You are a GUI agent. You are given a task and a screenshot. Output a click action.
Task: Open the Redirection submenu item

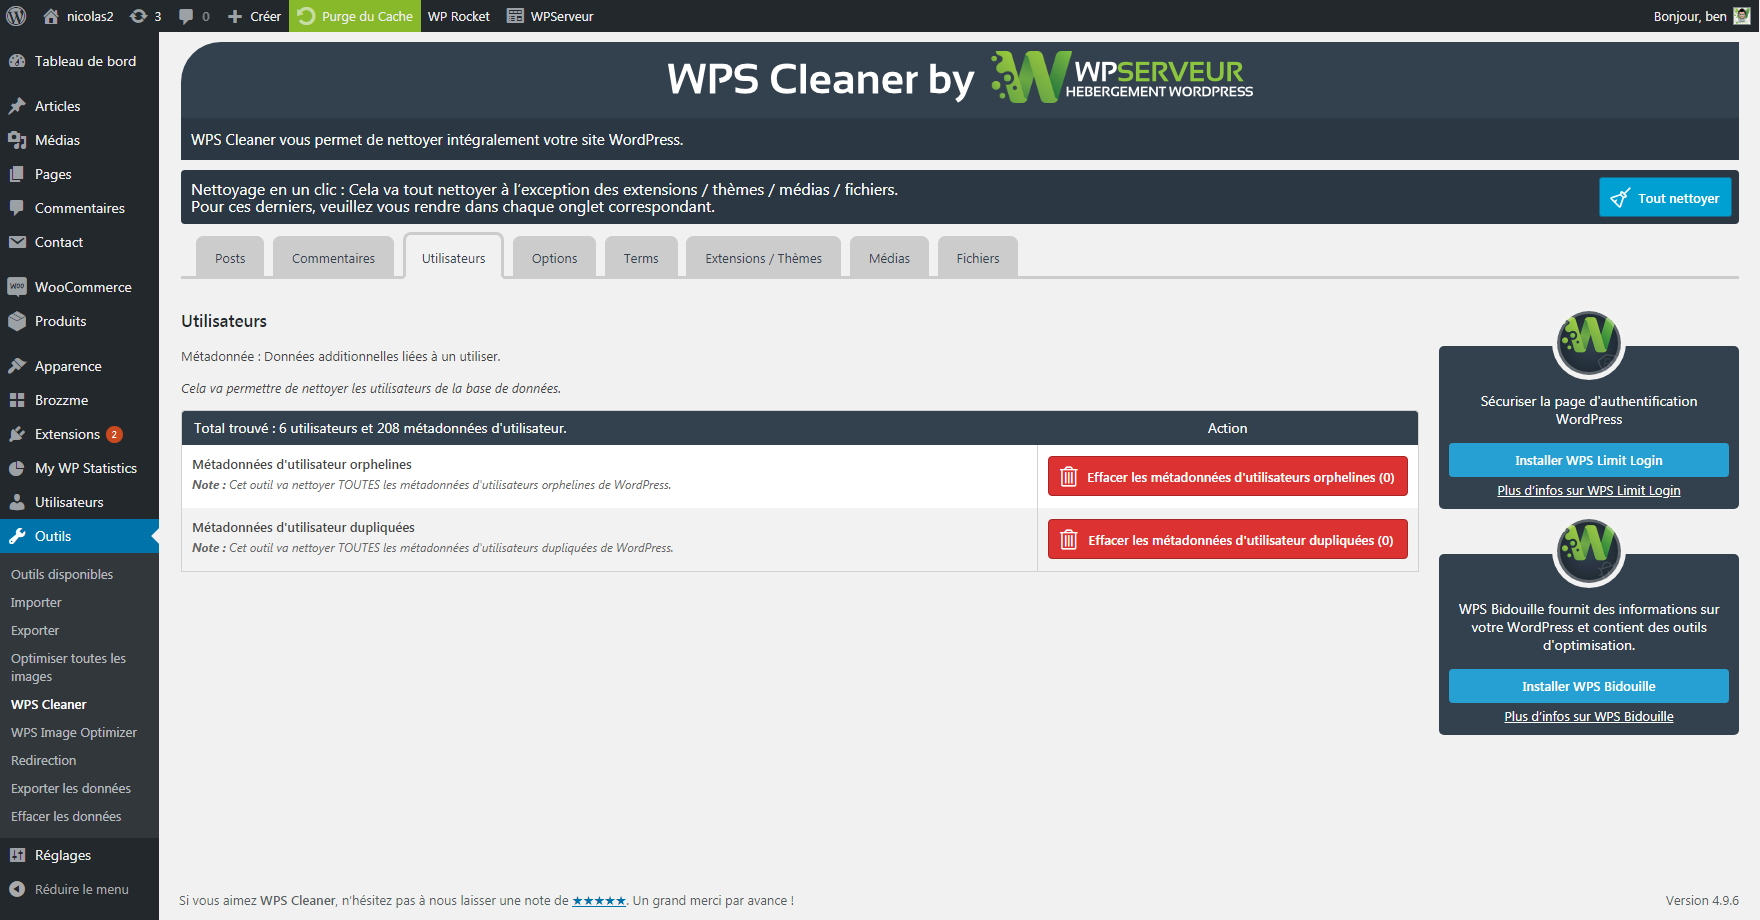[x=43, y=760]
